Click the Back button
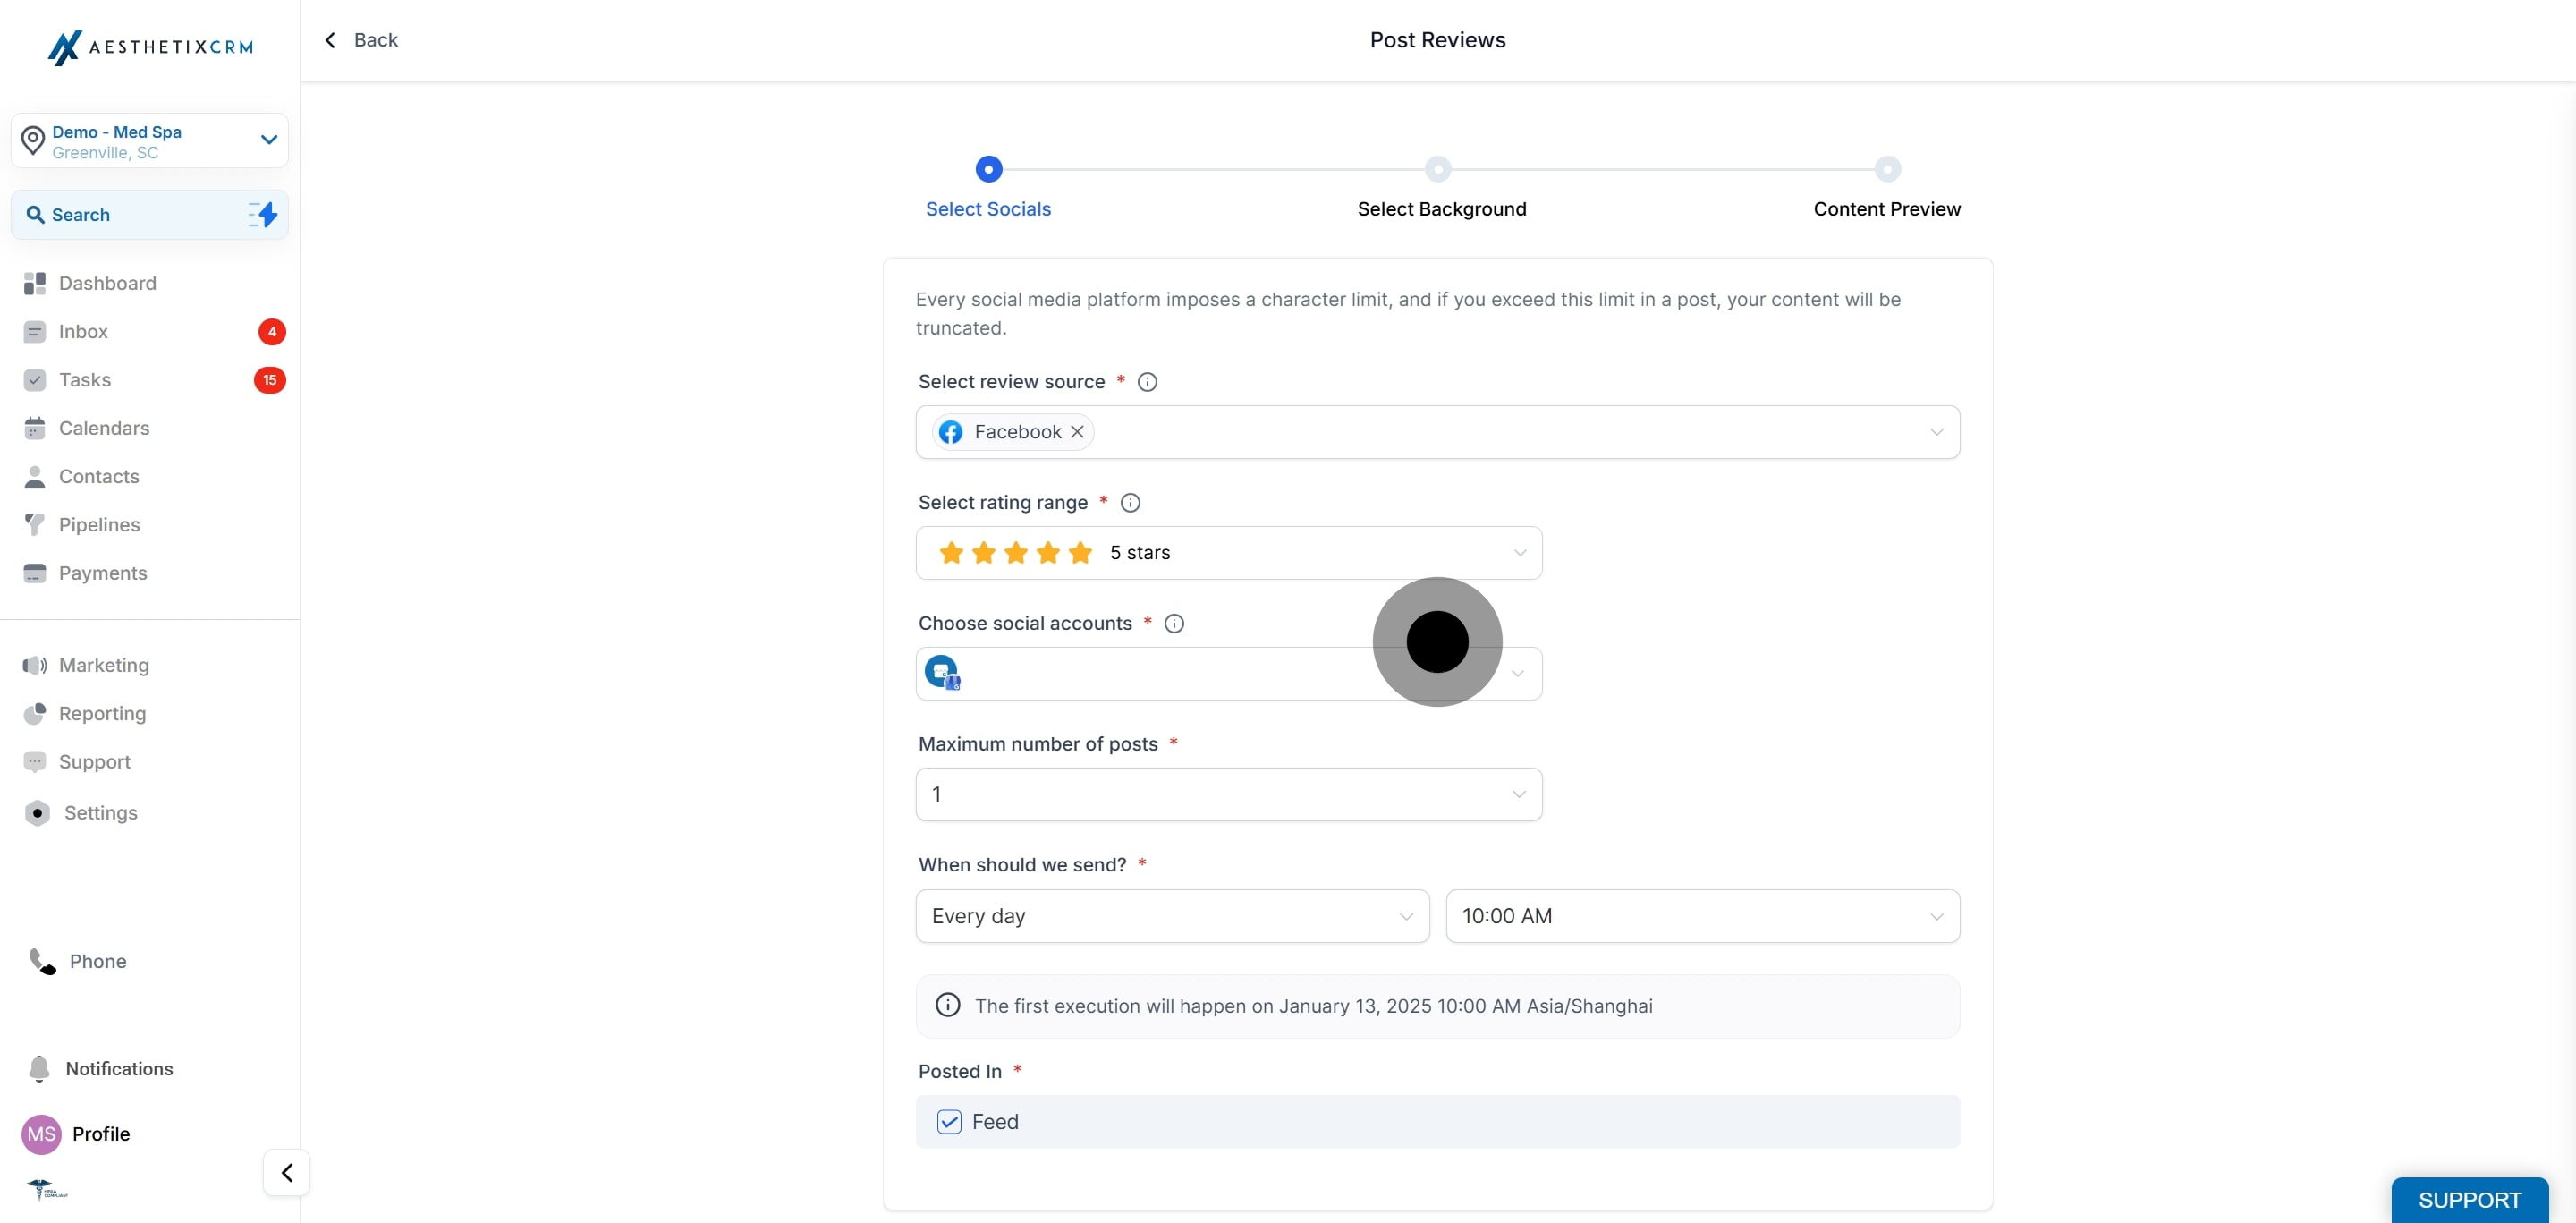2576x1223 pixels. [x=361, y=40]
